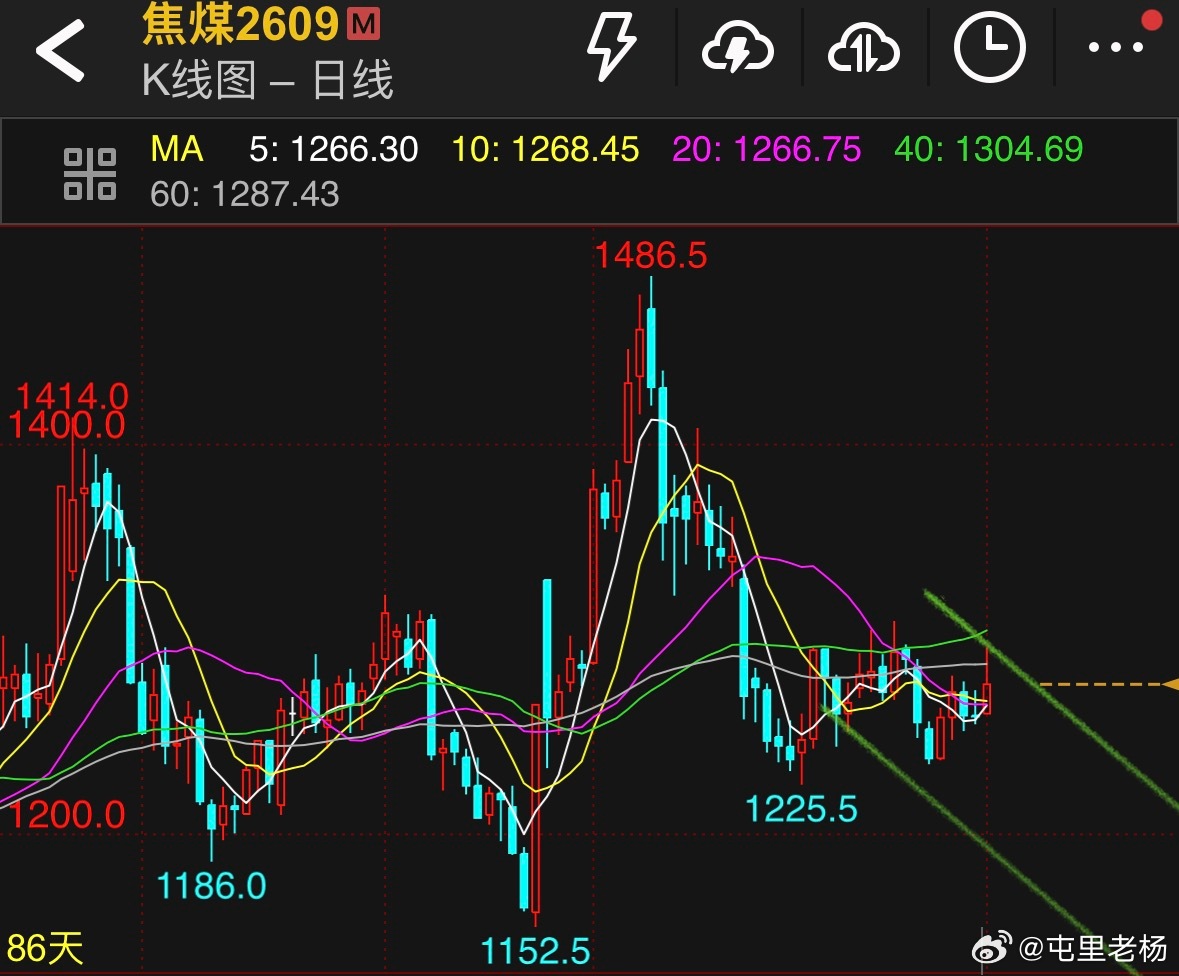Tap the MA 10: 1268.45 value
The image size is (1179, 976).
coord(545,149)
